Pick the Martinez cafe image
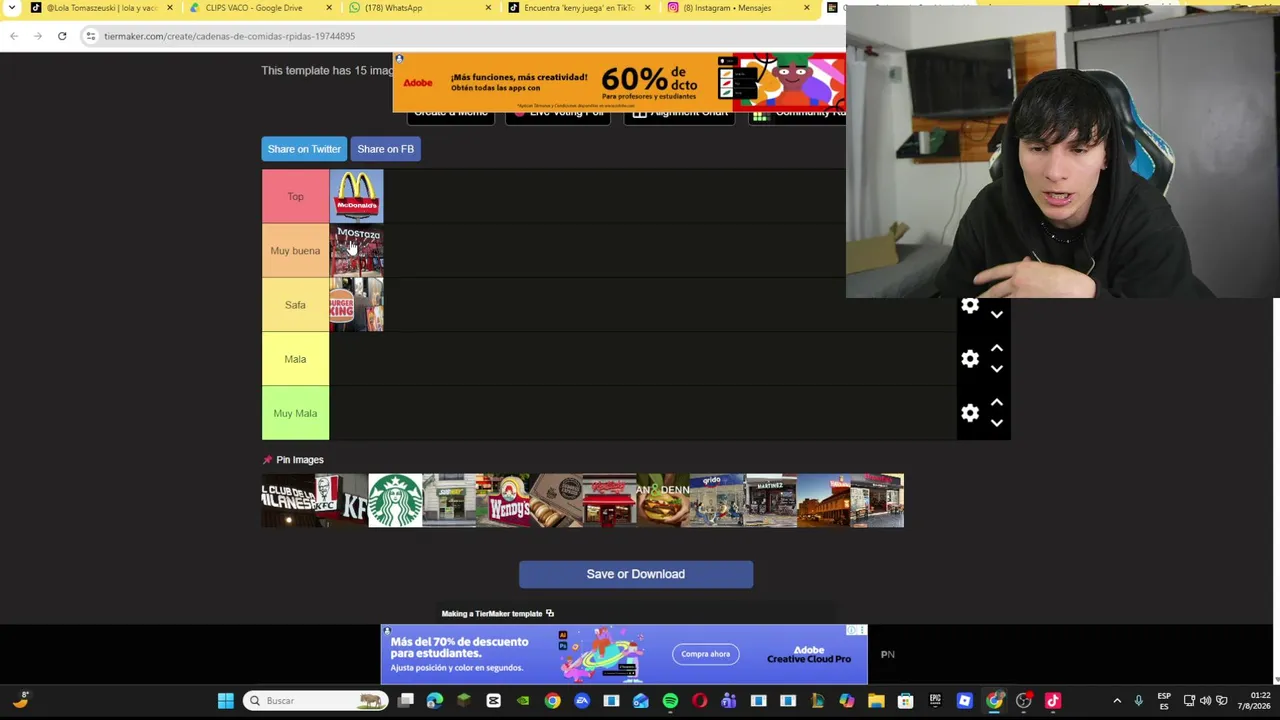1280x720 pixels. [771, 500]
